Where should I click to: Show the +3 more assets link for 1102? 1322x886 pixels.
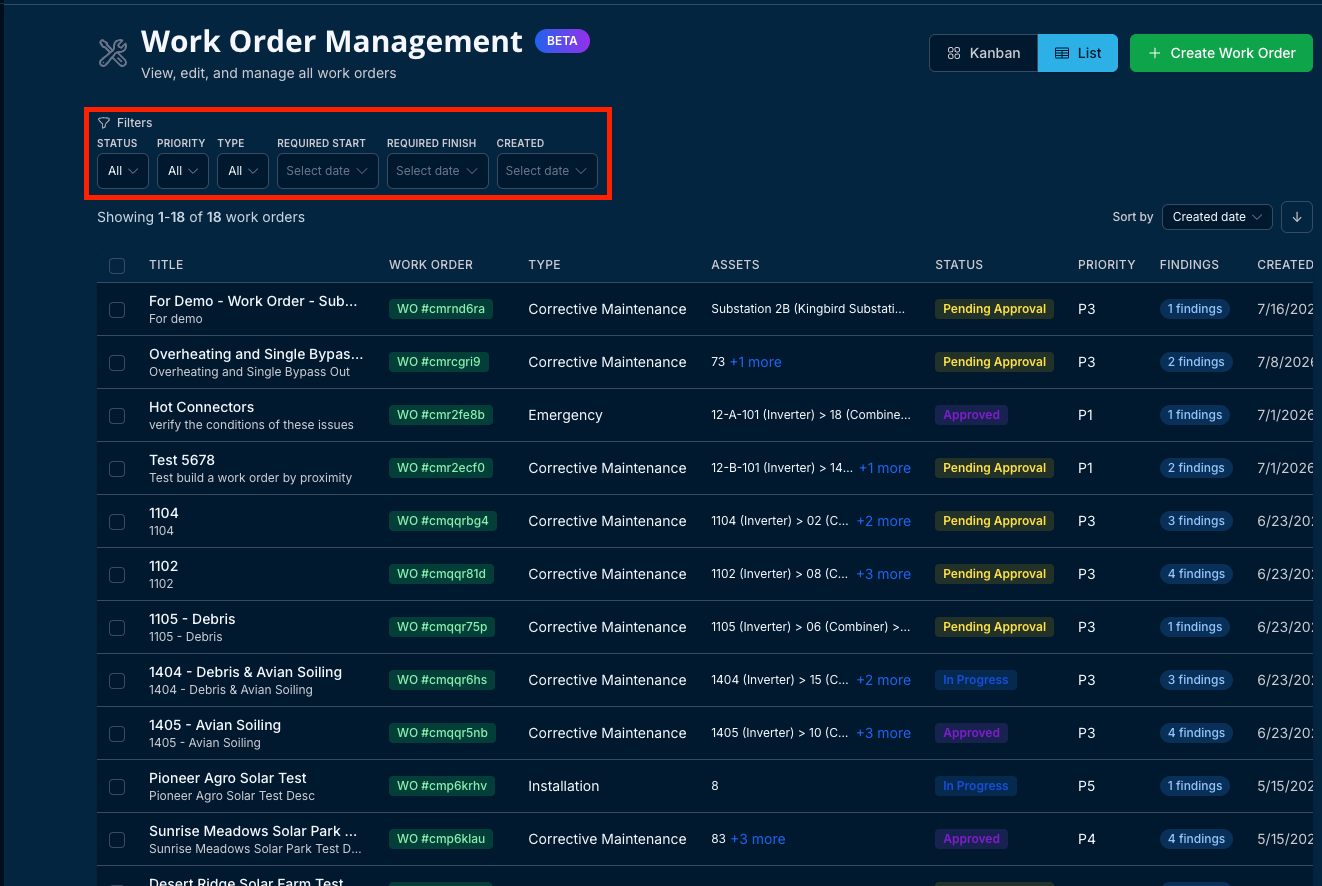click(884, 574)
